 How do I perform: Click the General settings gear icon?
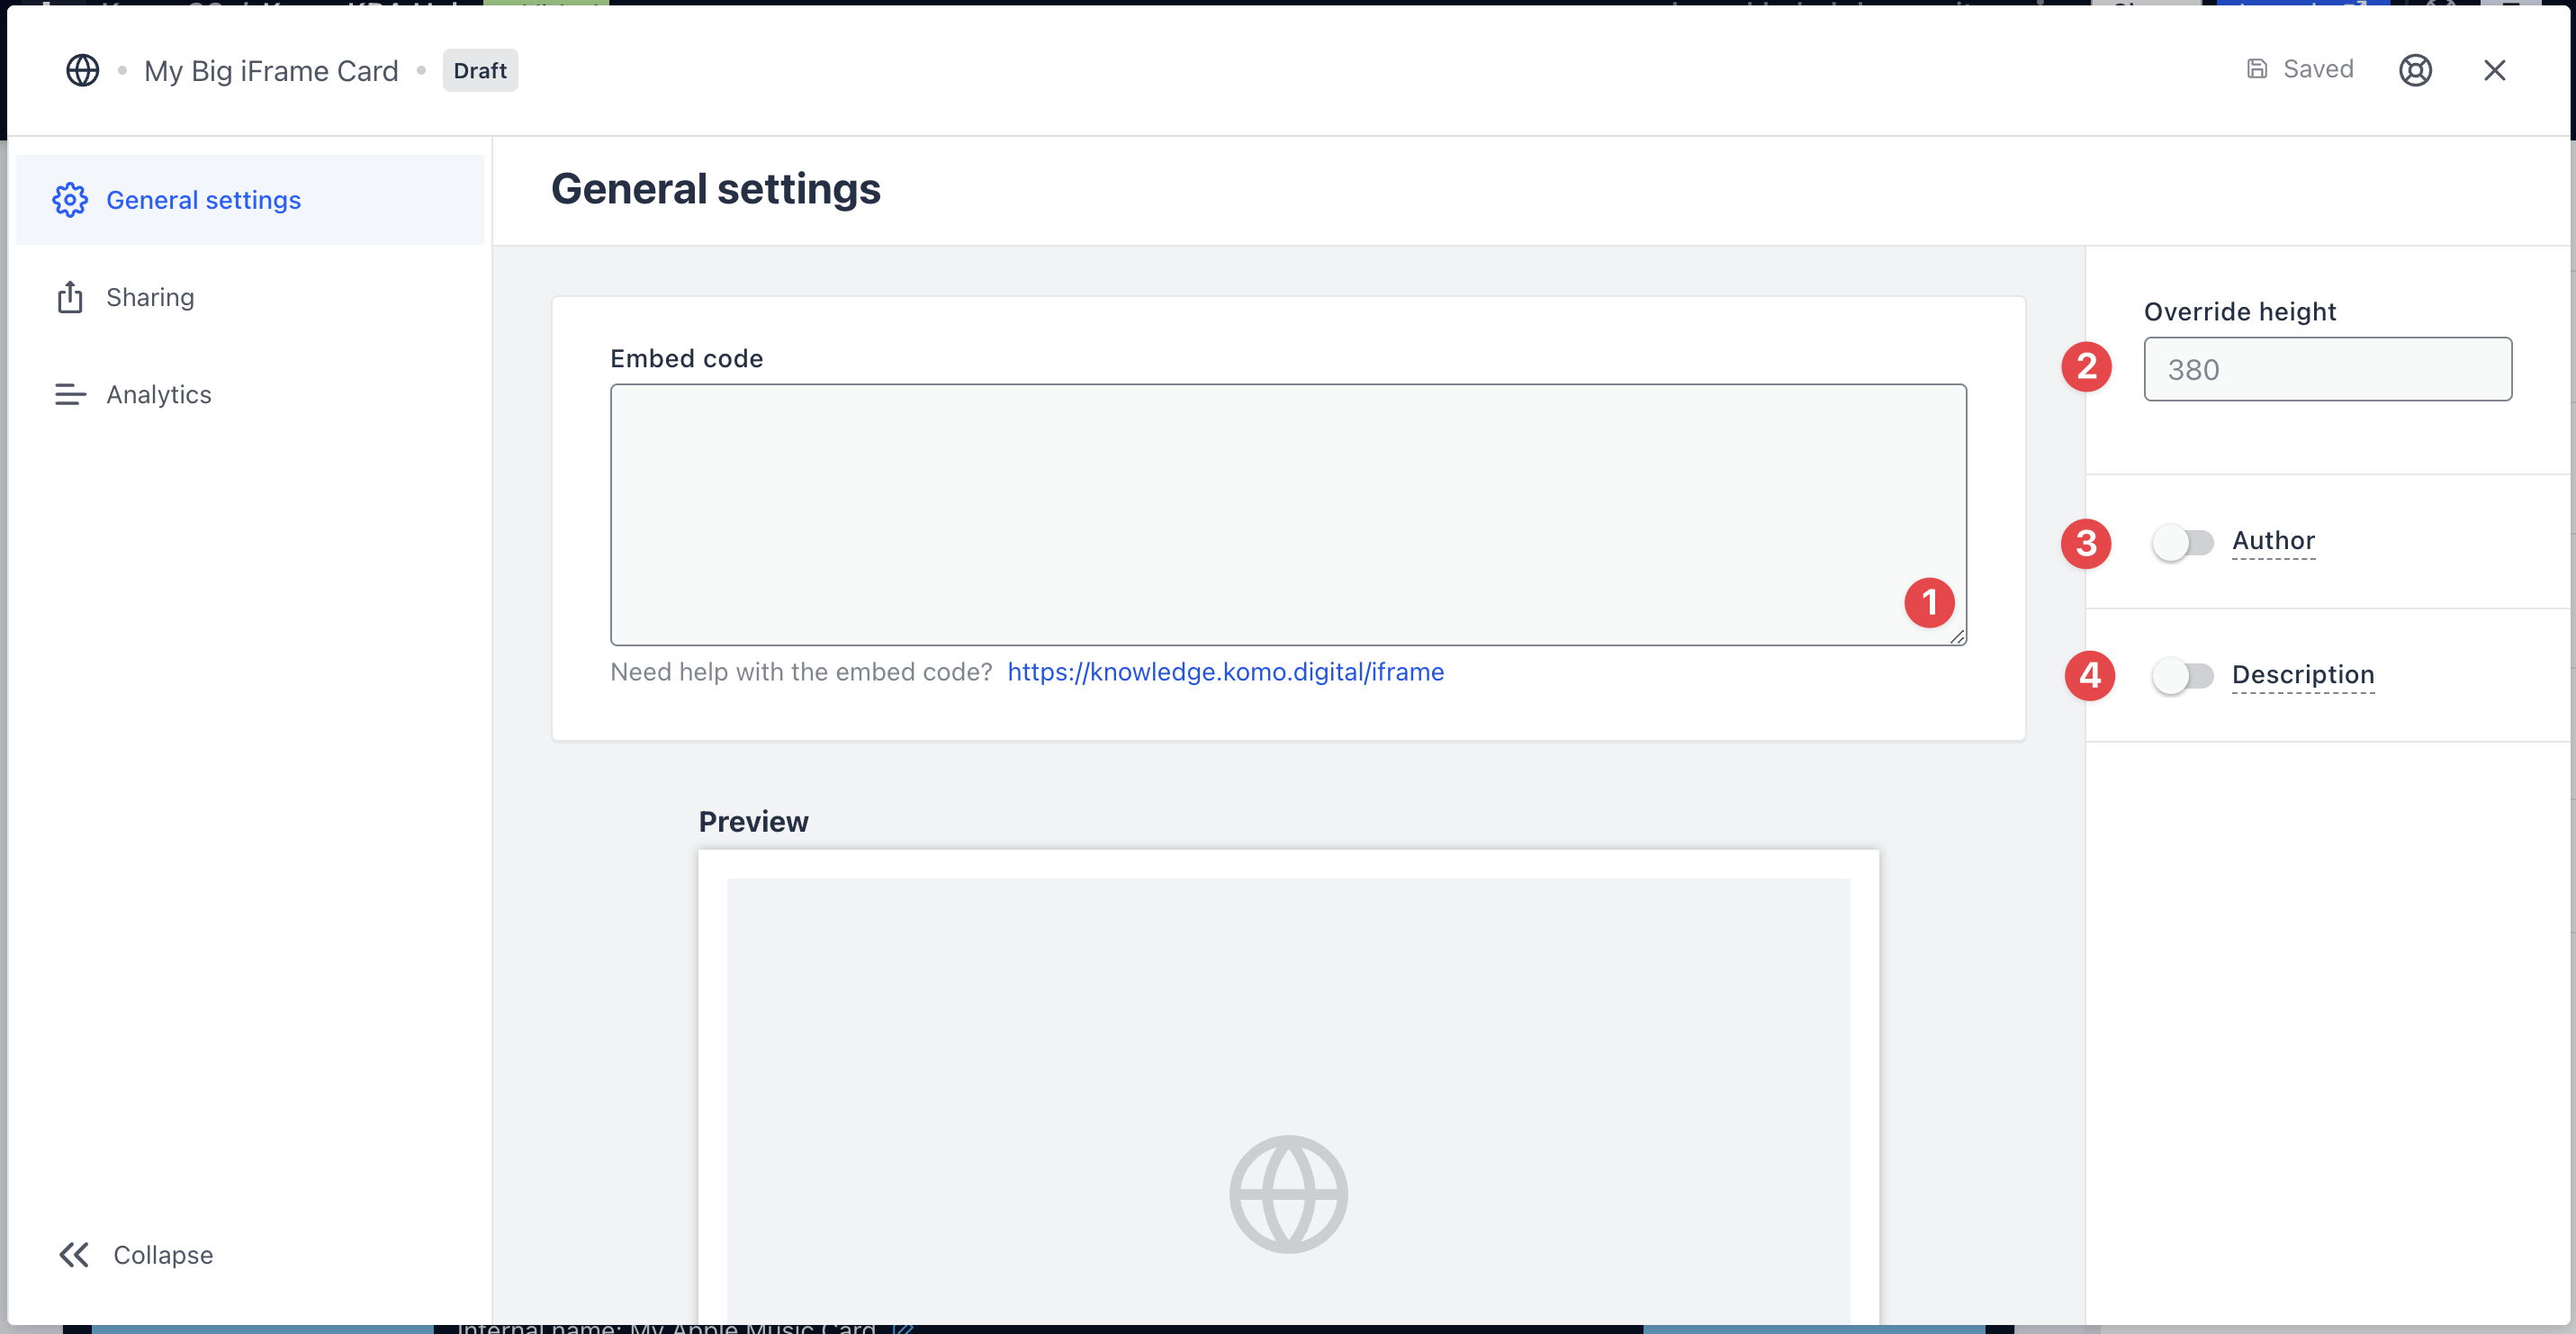tap(70, 200)
